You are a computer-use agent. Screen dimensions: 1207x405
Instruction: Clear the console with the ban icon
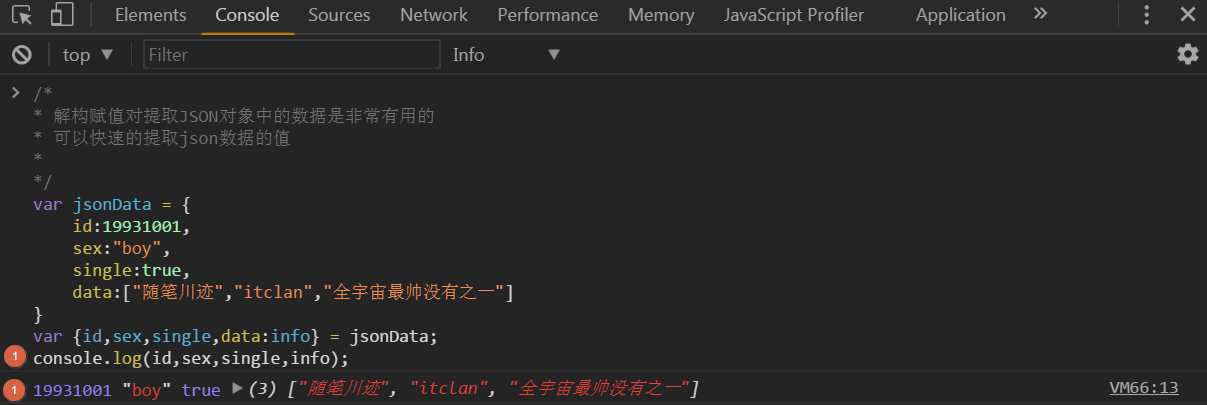pyautogui.click(x=21, y=55)
